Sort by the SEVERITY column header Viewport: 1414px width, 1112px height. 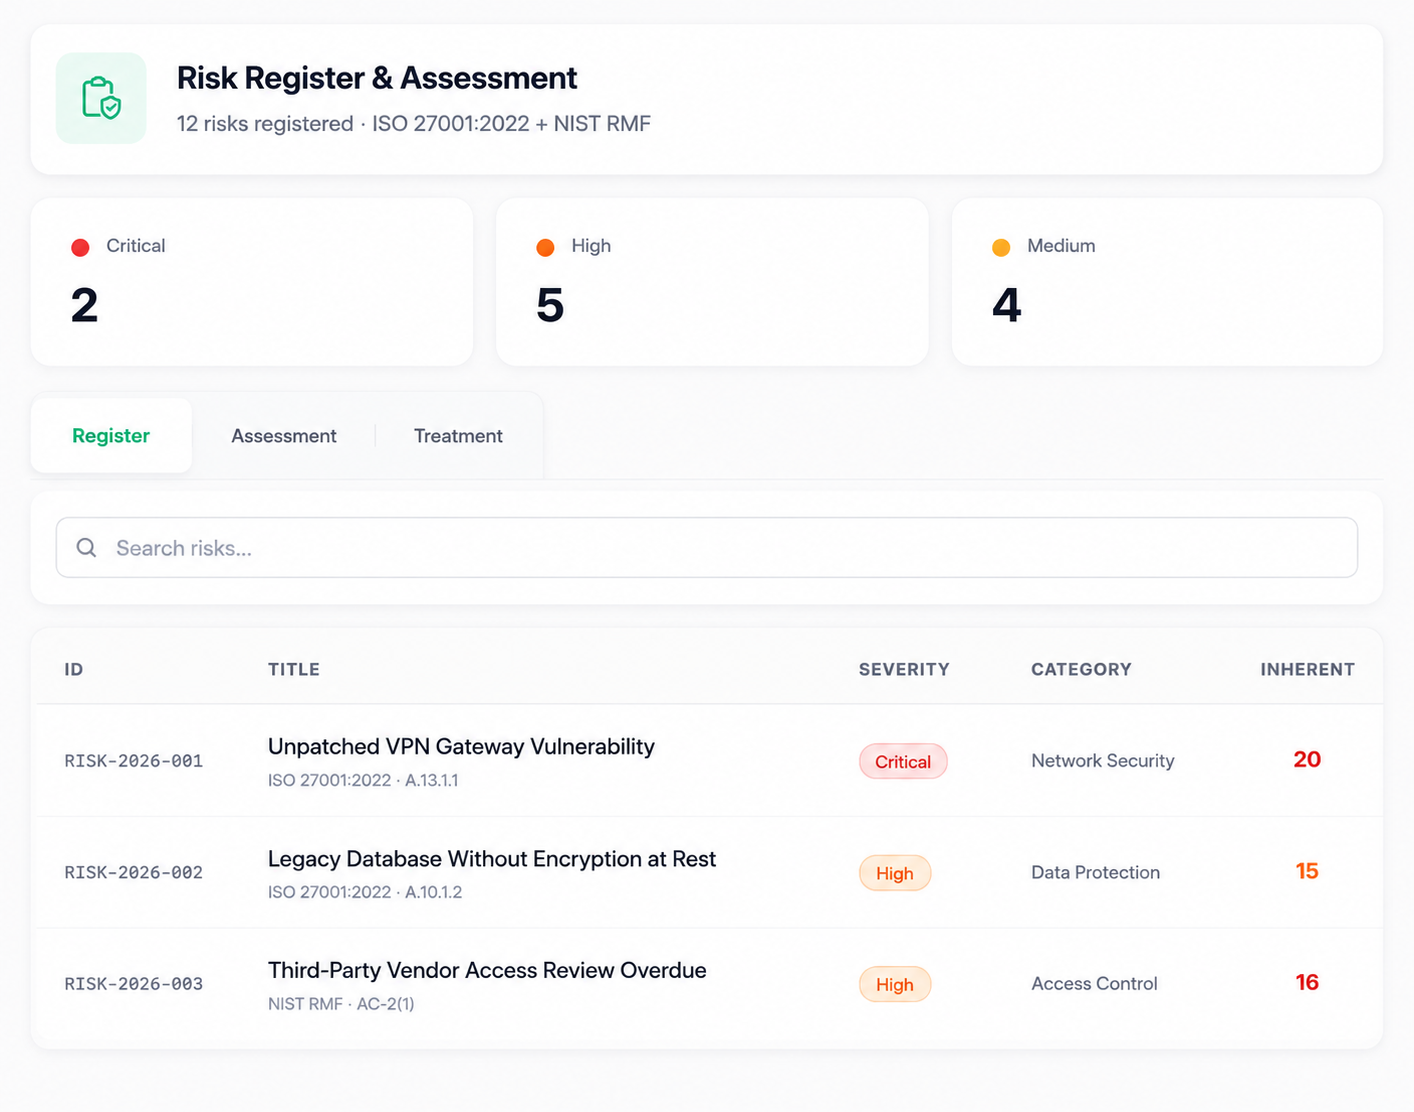coord(904,670)
